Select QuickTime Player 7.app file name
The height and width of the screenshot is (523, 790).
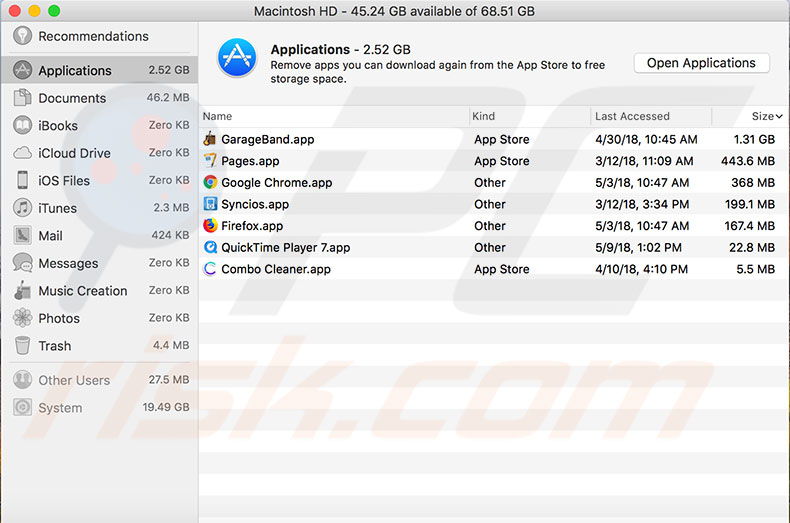pyautogui.click(x=286, y=248)
